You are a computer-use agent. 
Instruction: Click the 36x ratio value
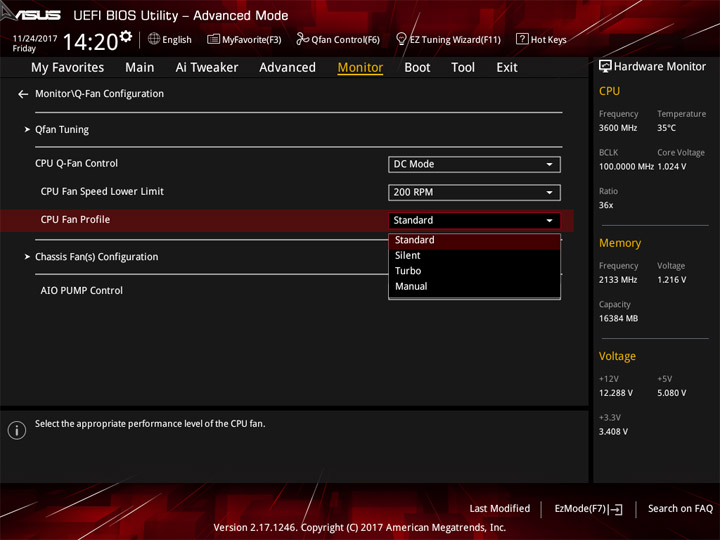coord(606,205)
